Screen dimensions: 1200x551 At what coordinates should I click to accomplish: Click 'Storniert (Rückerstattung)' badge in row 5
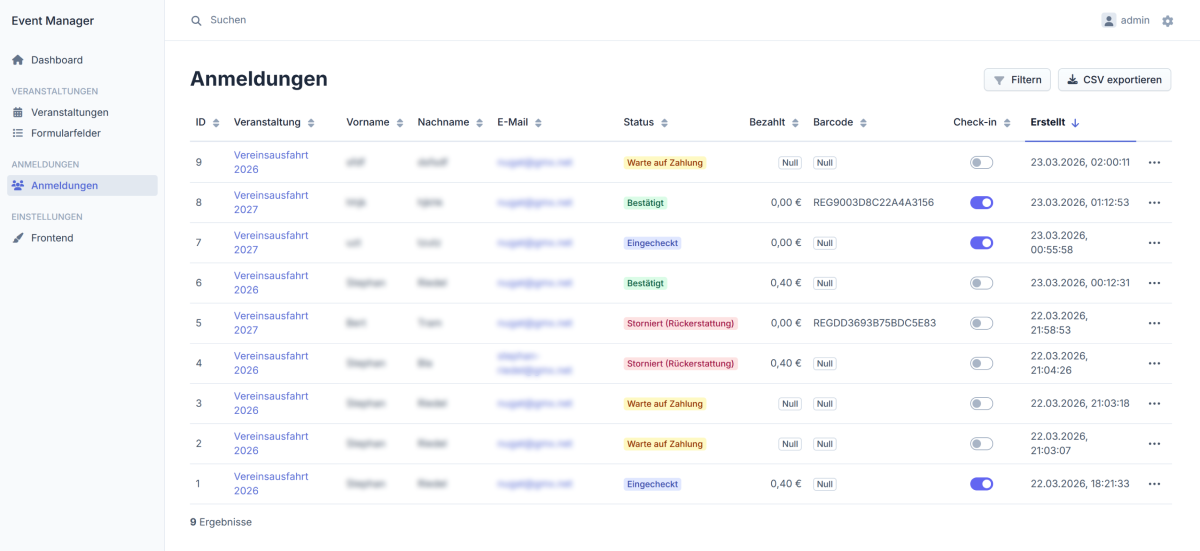coord(681,323)
